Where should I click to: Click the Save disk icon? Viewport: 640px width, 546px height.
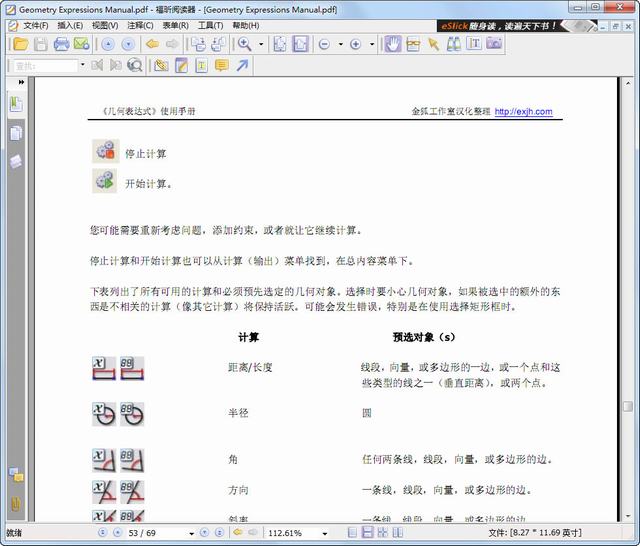(x=41, y=44)
